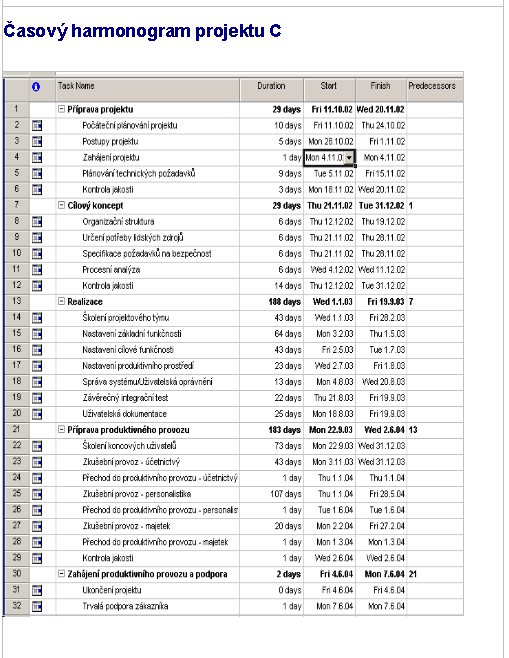509x658 pixels.
Task: Click the task icon beside Organizační struktura
Action: coord(37,221)
